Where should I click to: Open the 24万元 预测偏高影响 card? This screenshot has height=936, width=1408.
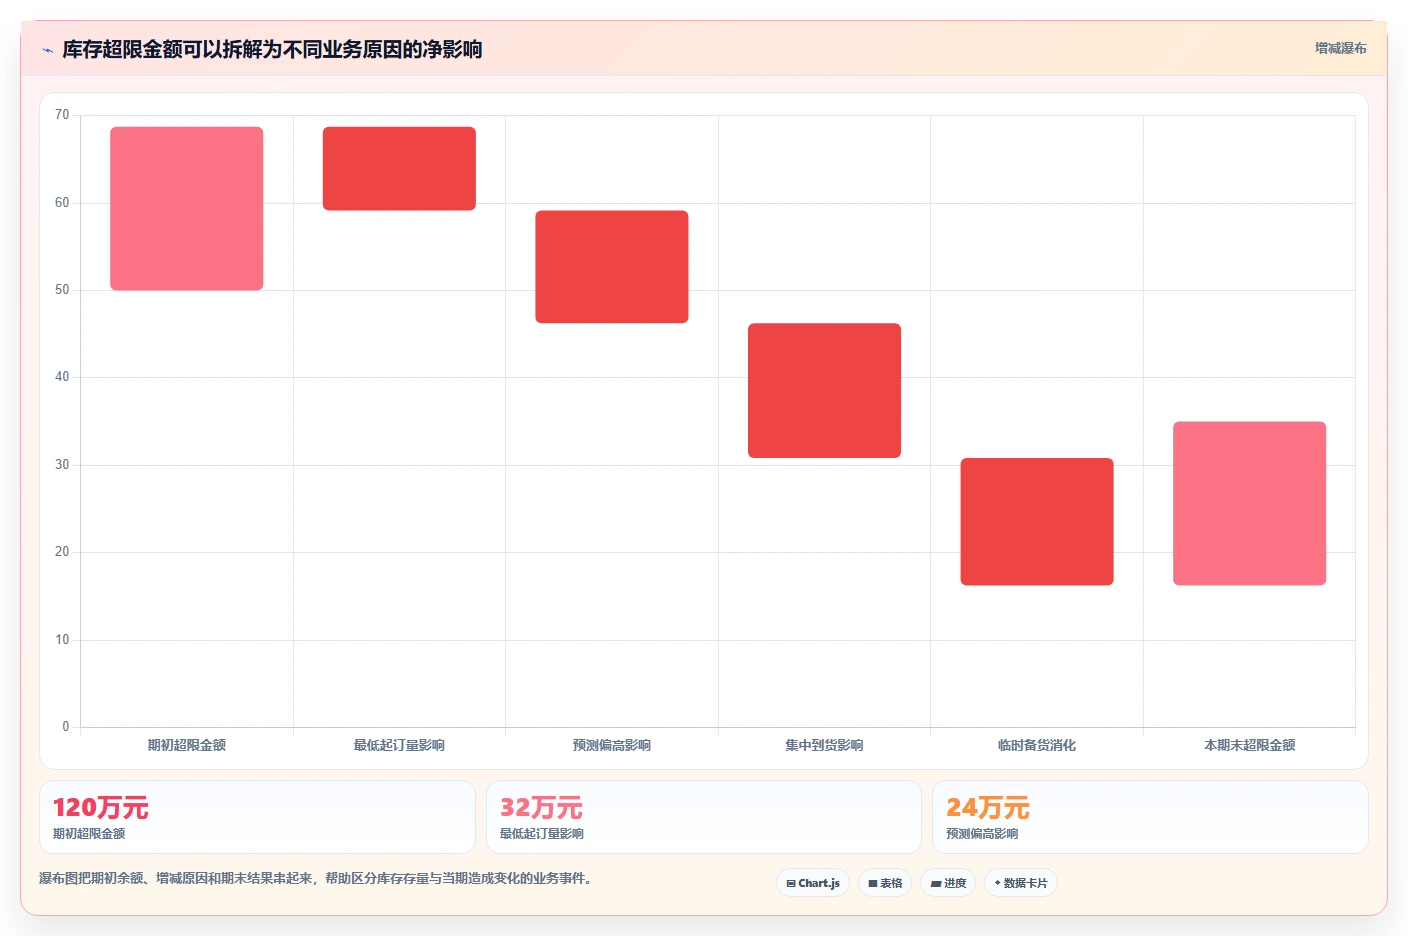(1150, 817)
